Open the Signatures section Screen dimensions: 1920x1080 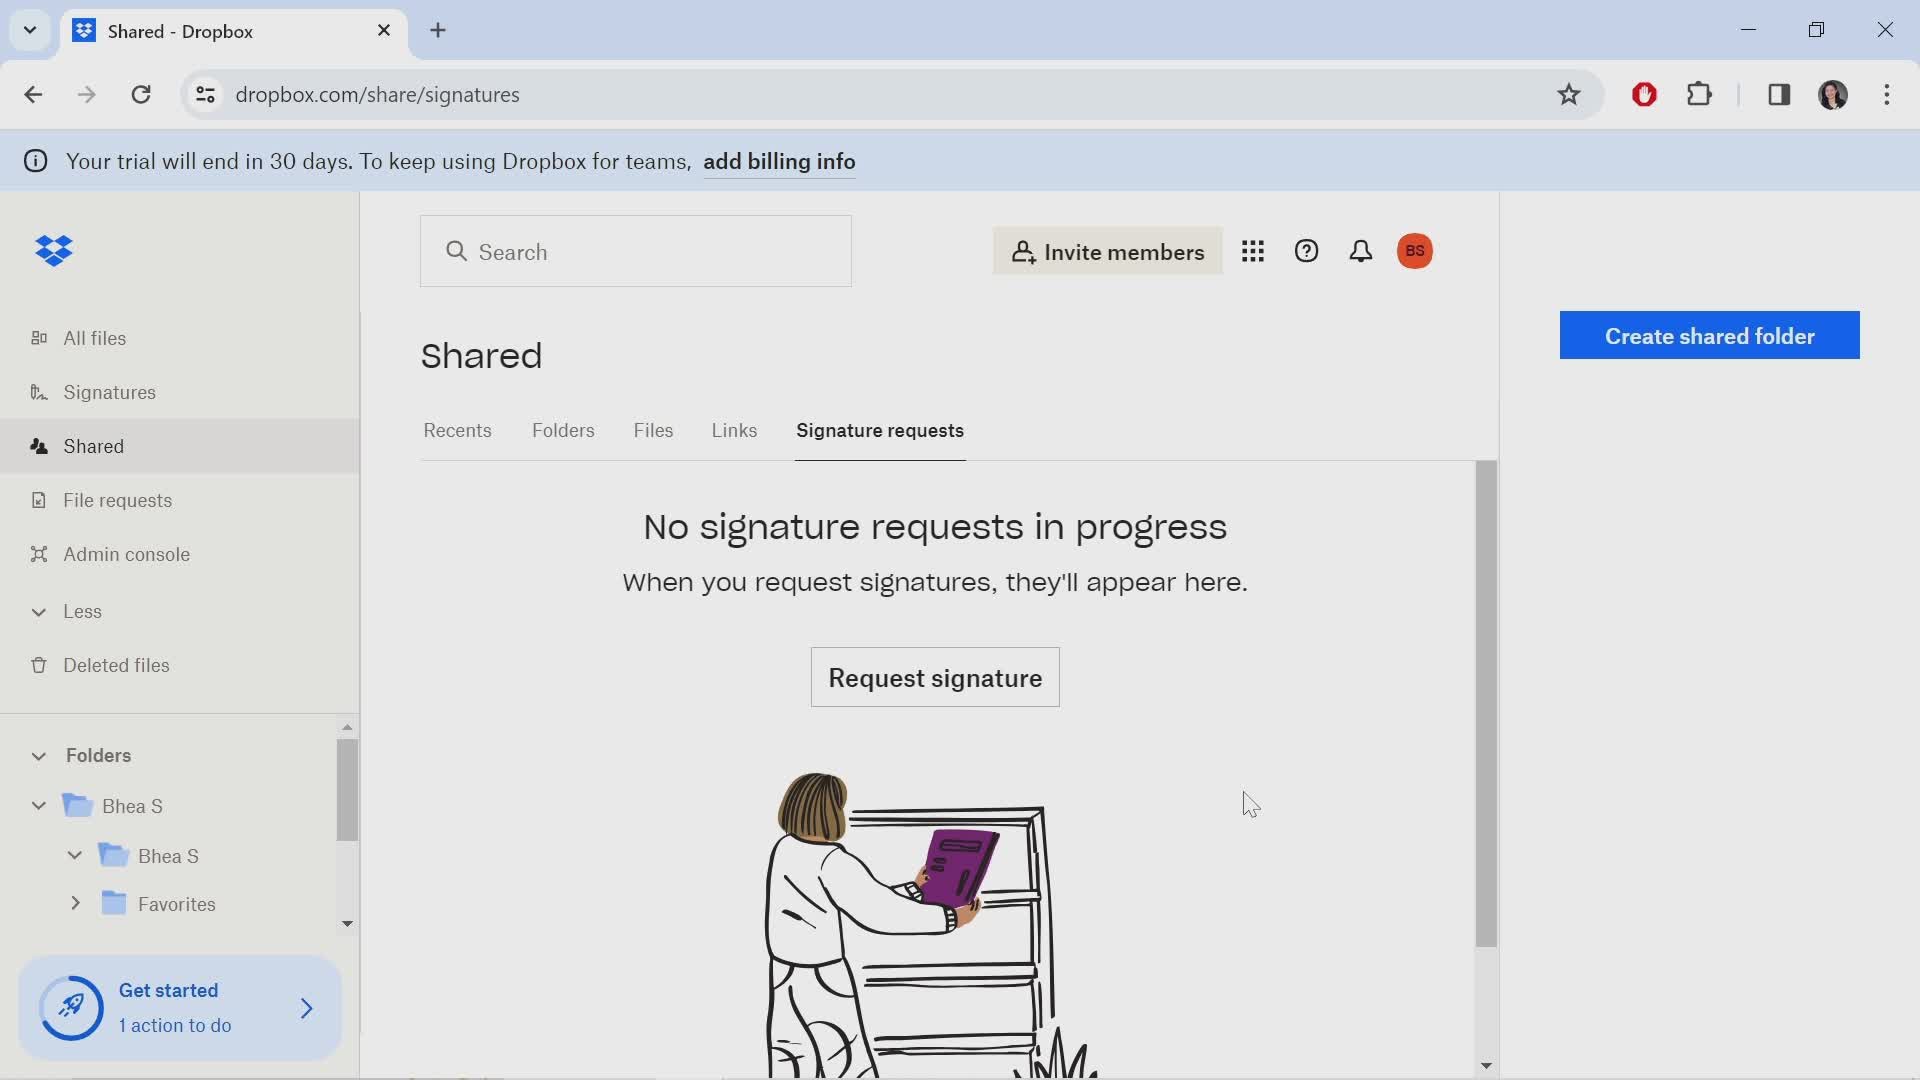[109, 392]
